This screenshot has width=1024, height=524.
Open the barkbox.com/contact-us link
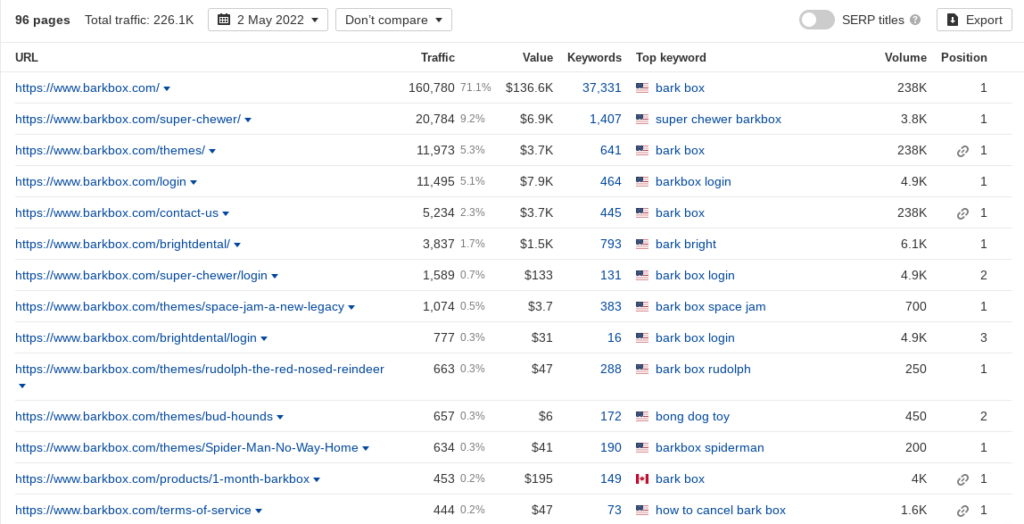tap(117, 213)
